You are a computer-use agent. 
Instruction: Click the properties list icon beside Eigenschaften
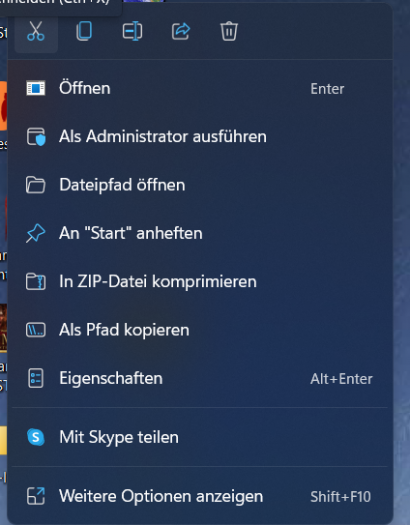36,378
